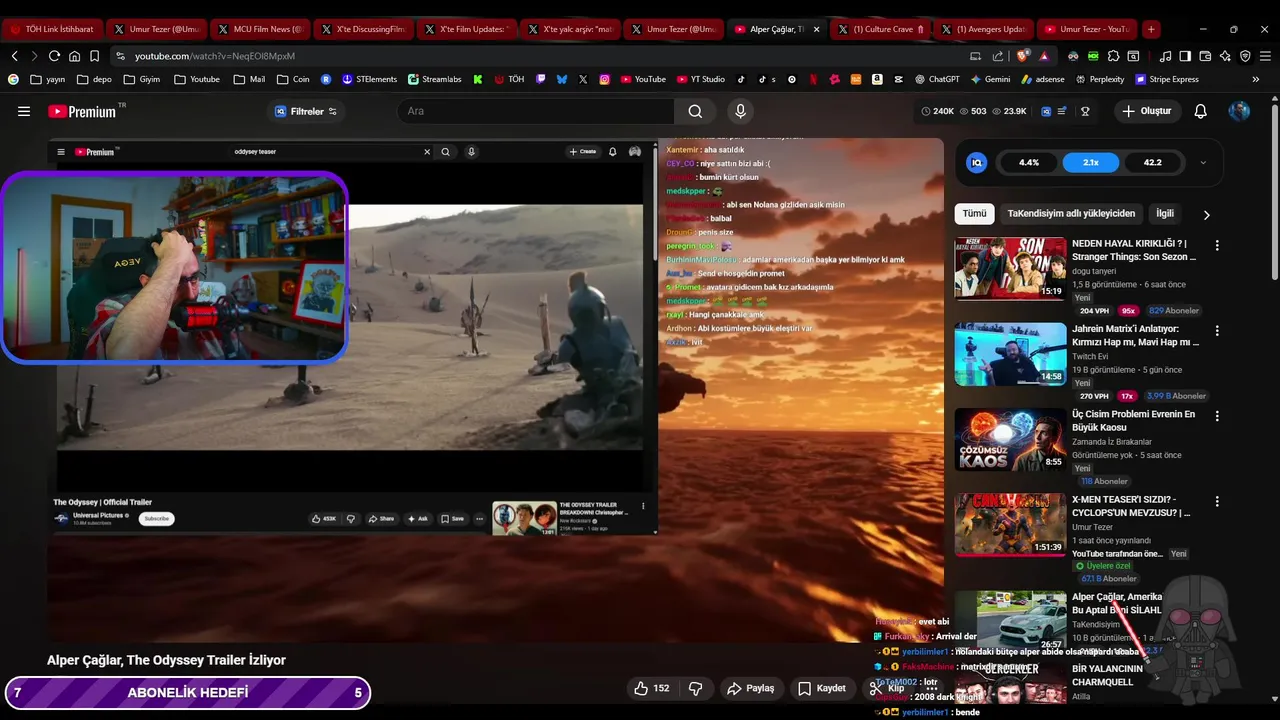1280x720 pixels.
Task: Open options for X-MEN TEASER'I SIZDI video
Action: coord(1217,501)
